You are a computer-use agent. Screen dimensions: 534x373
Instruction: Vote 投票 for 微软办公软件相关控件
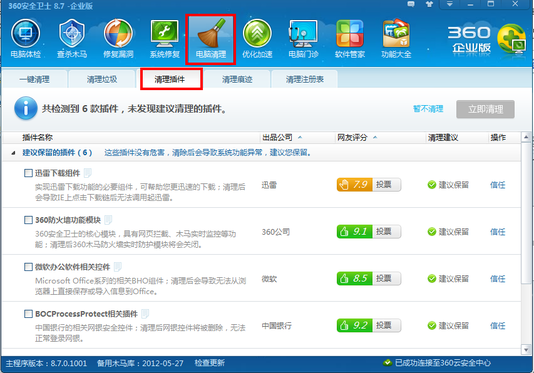(387, 279)
